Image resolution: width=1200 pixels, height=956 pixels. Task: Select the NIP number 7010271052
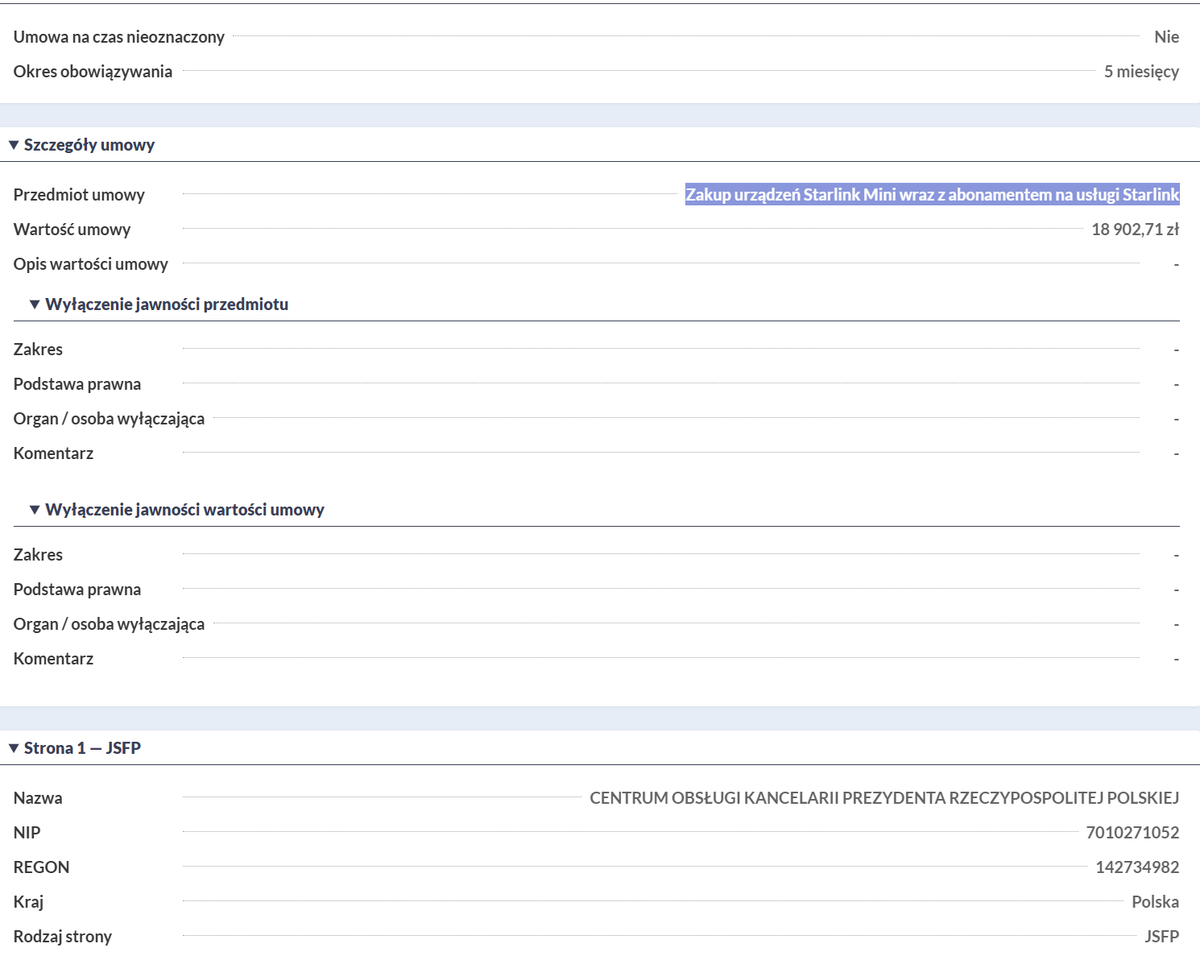click(1133, 832)
